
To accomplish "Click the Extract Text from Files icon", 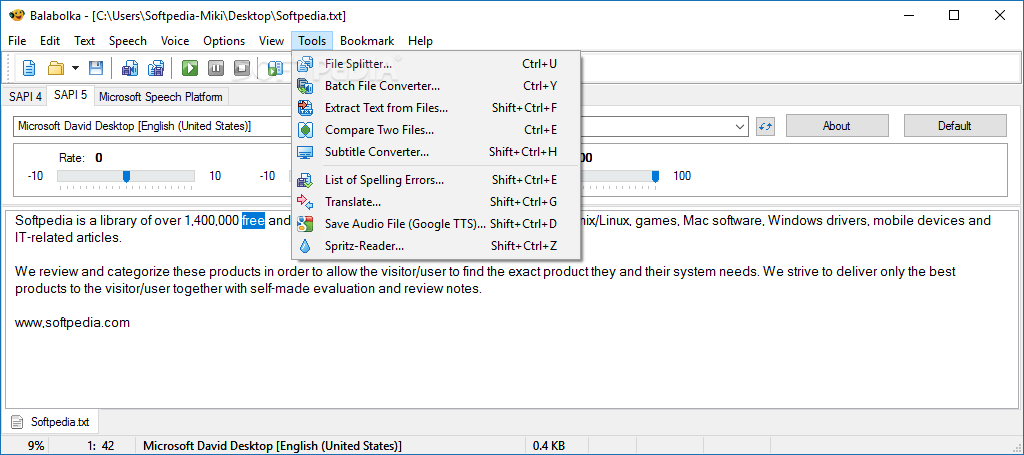I will pyautogui.click(x=305, y=108).
